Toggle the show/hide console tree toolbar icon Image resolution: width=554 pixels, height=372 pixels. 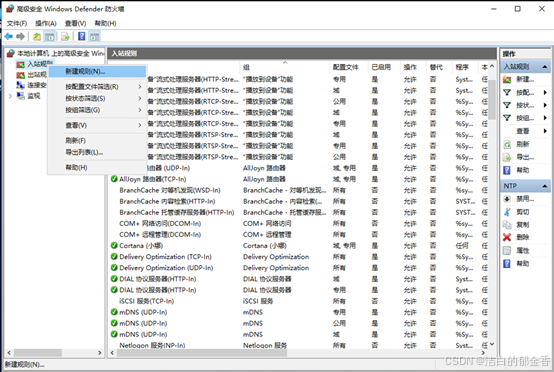pos(50,36)
